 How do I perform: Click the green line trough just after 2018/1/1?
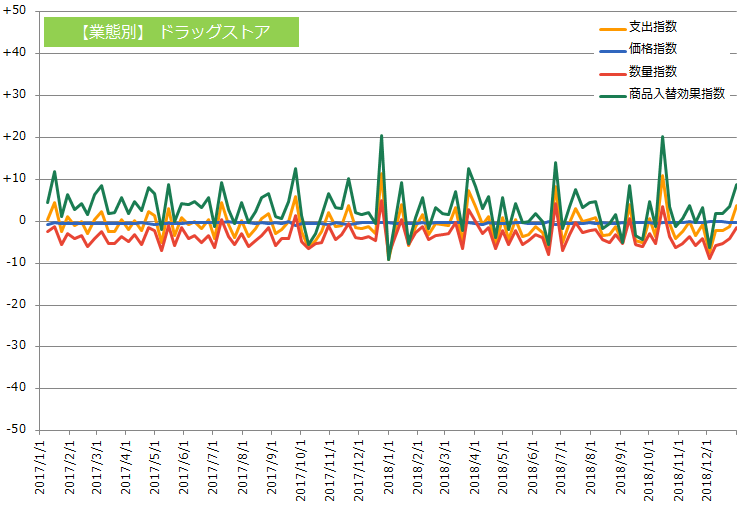click(x=389, y=259)
